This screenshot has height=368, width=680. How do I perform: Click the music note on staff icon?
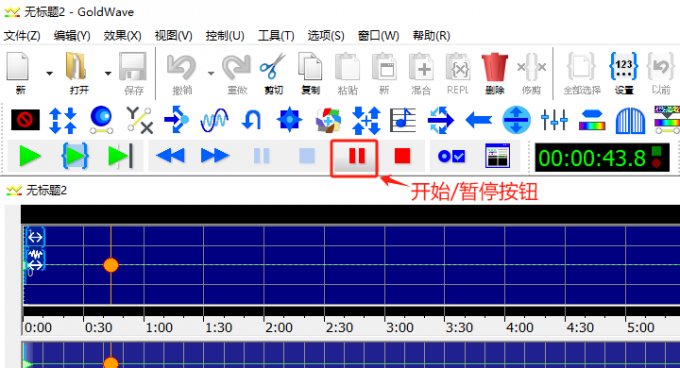(403, 120)
